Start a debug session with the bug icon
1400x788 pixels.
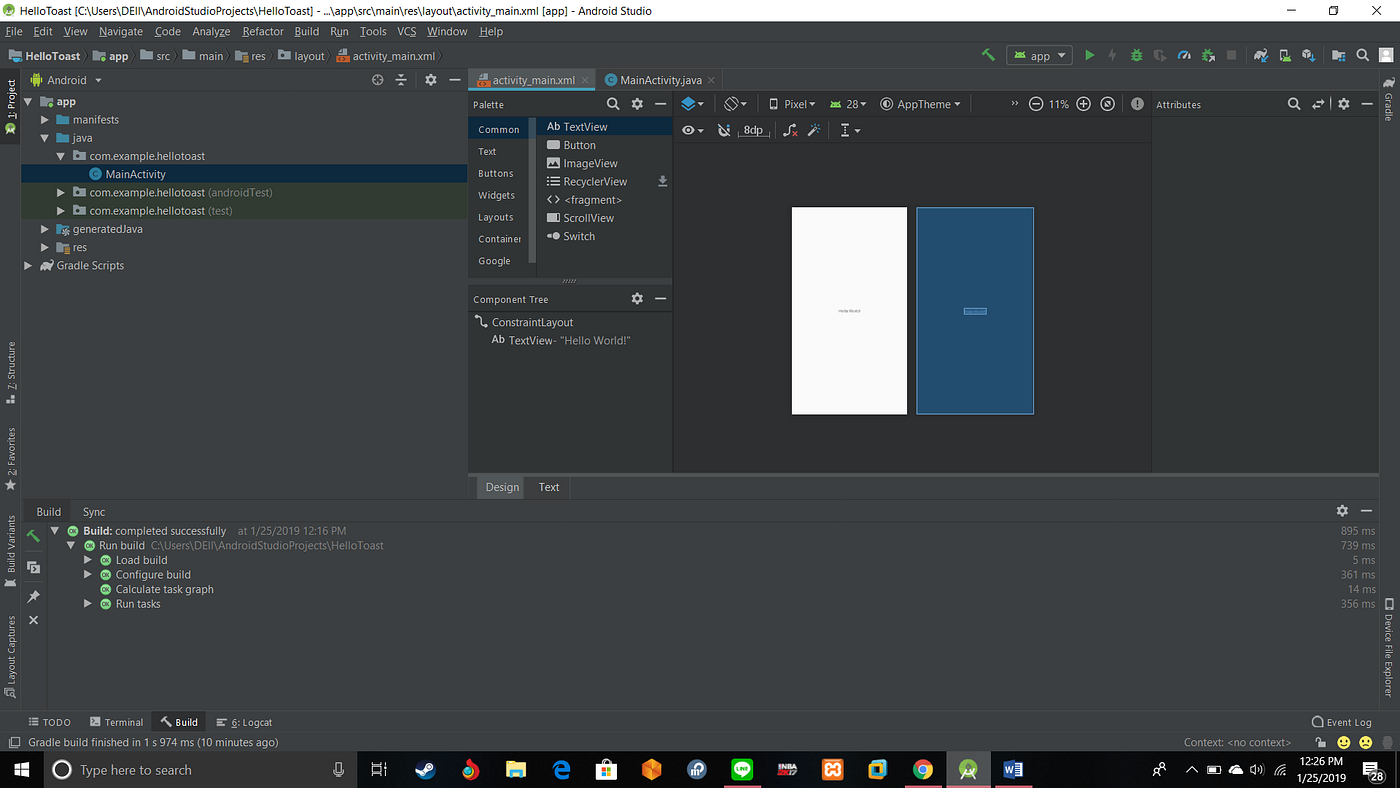point(1136,55)
